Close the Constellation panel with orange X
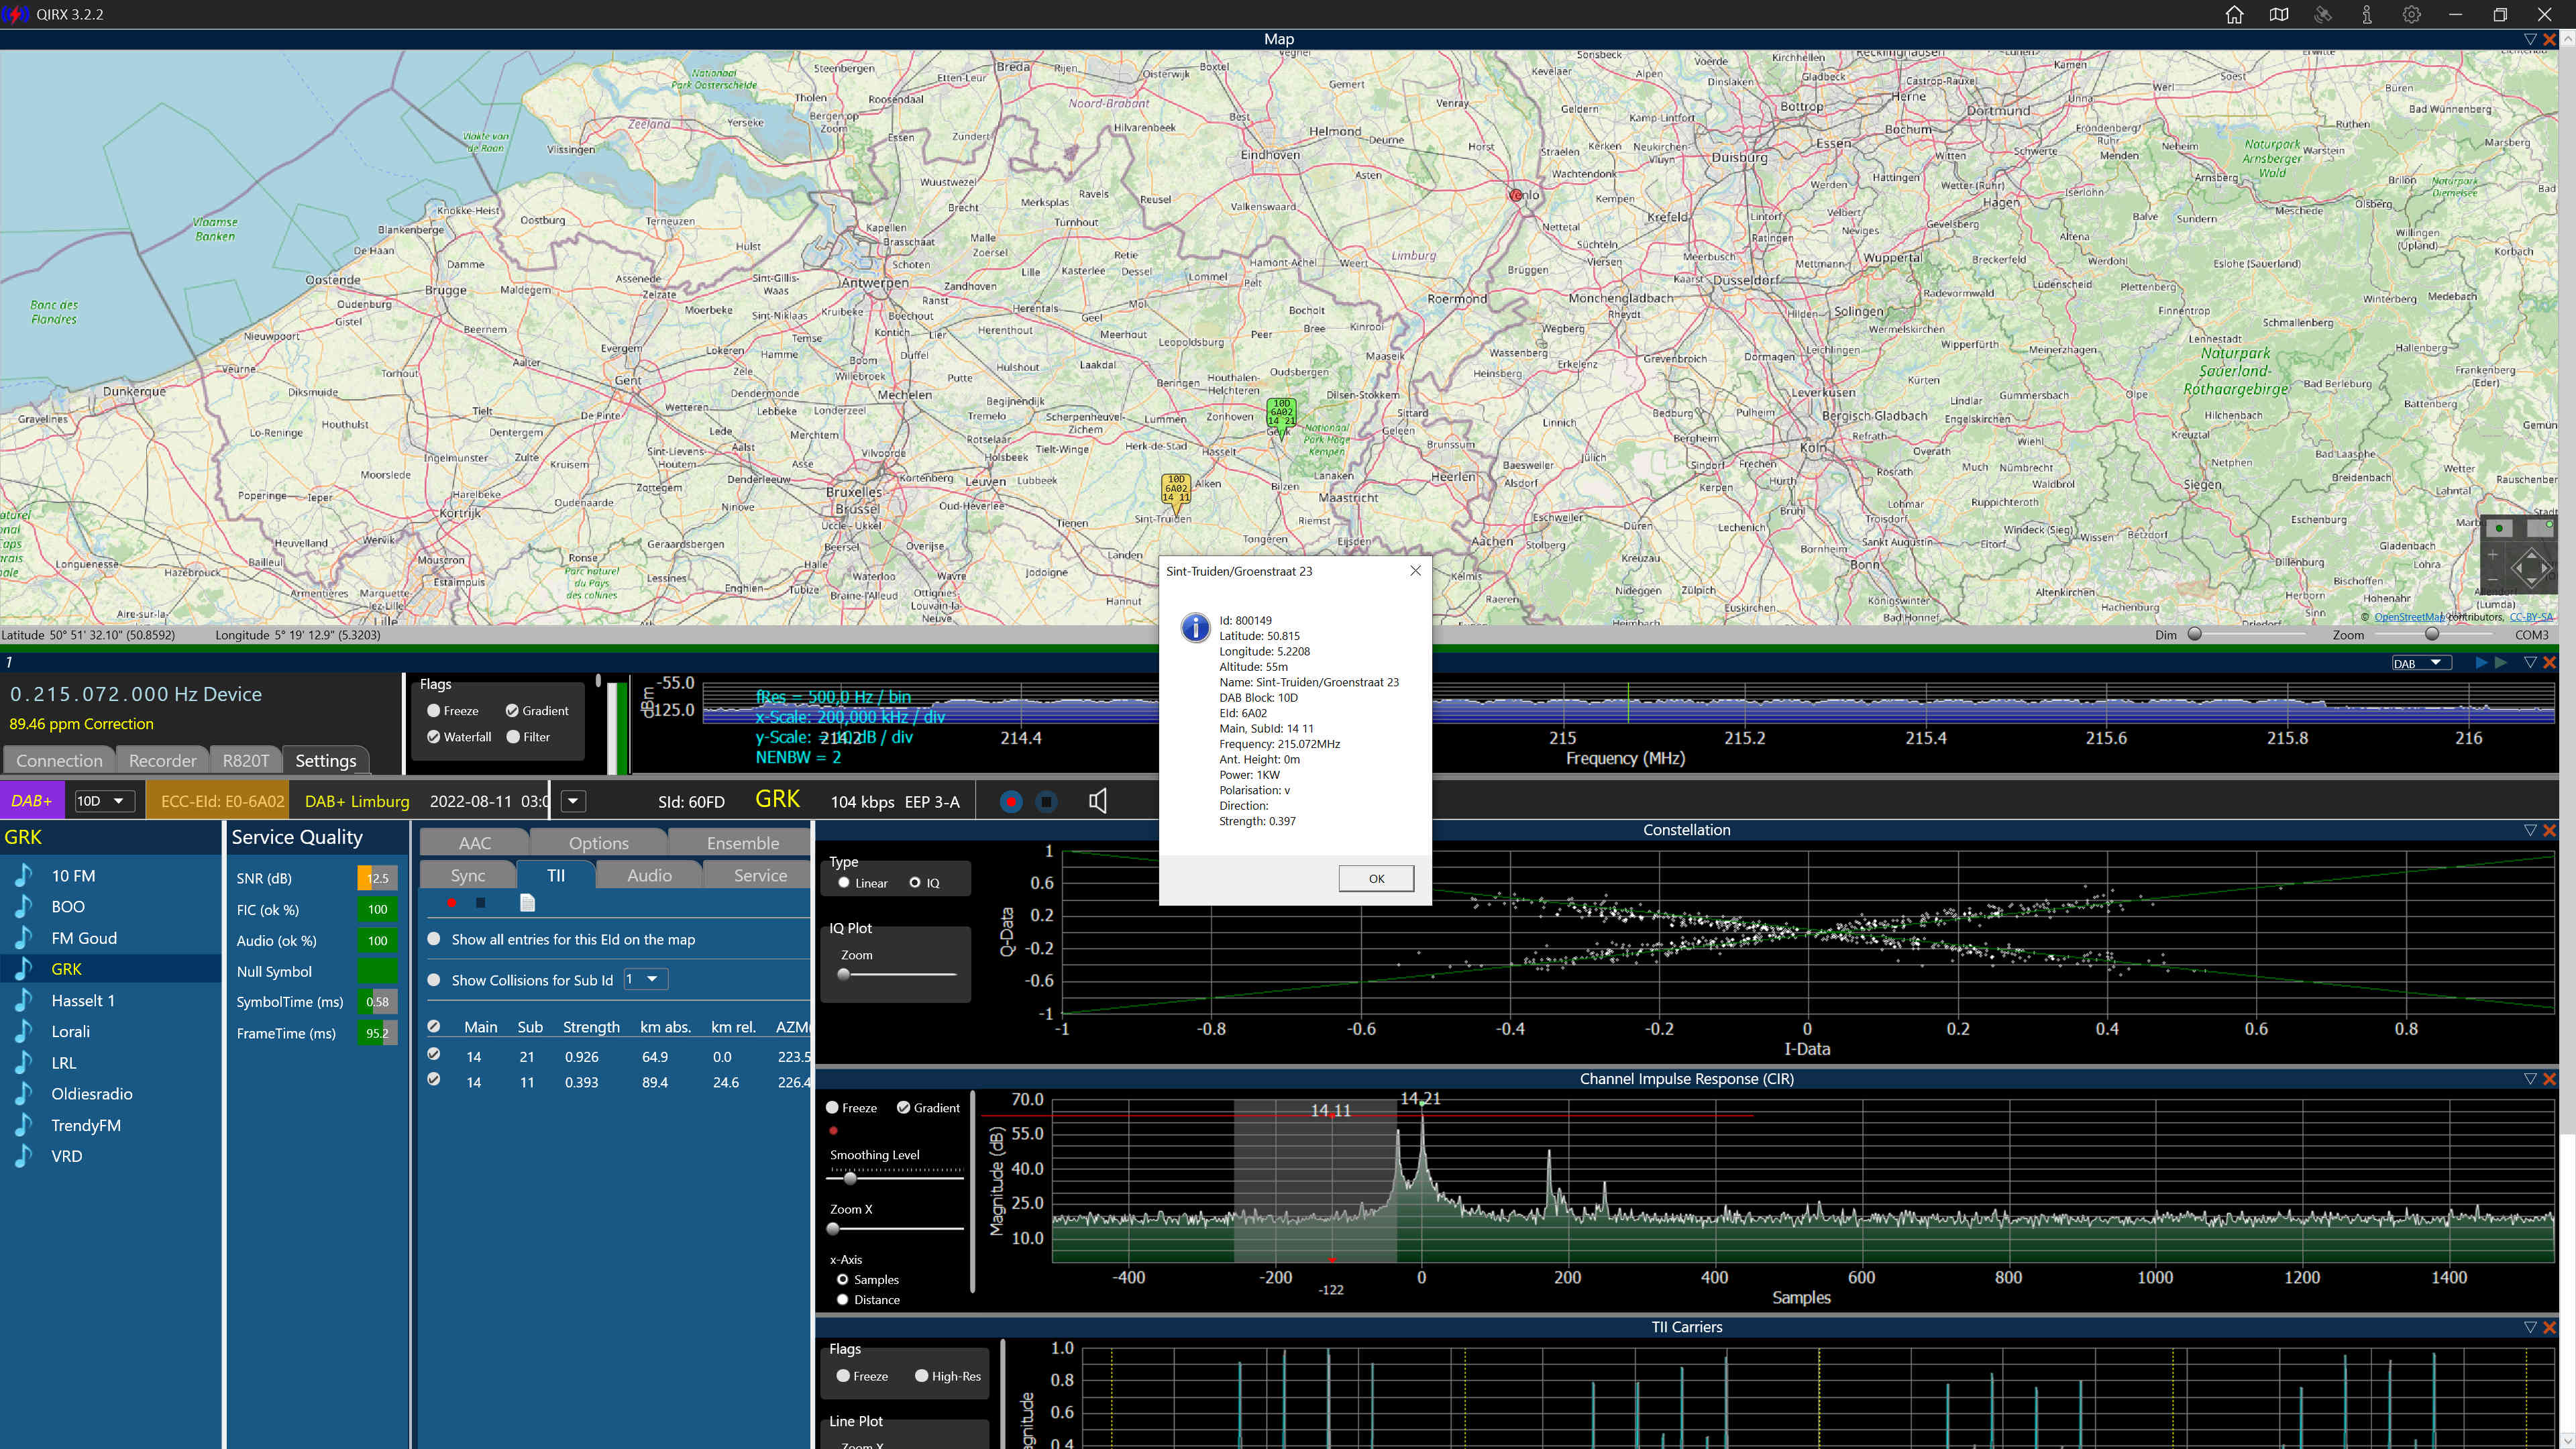Image resolution: width=2576 pixels, height=1449 pixels. pos(2549,830)
